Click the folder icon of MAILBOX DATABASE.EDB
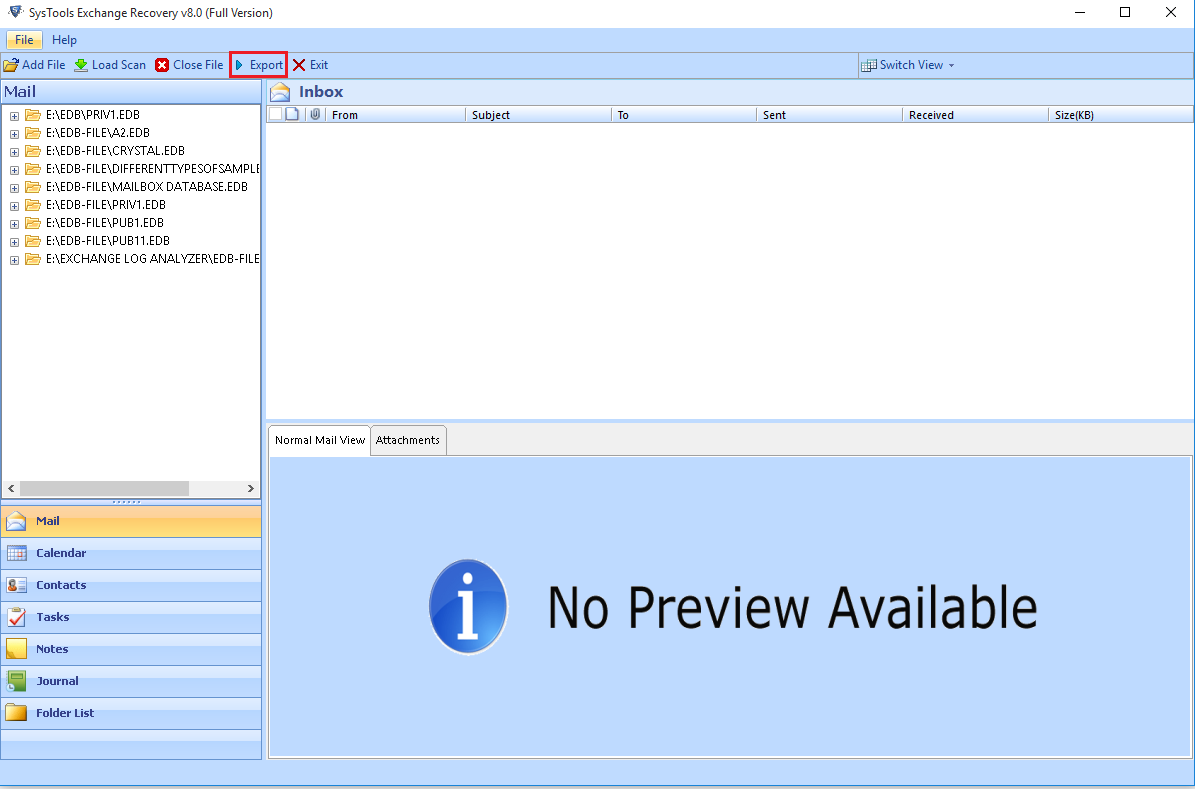 click(x=32, y=187)
